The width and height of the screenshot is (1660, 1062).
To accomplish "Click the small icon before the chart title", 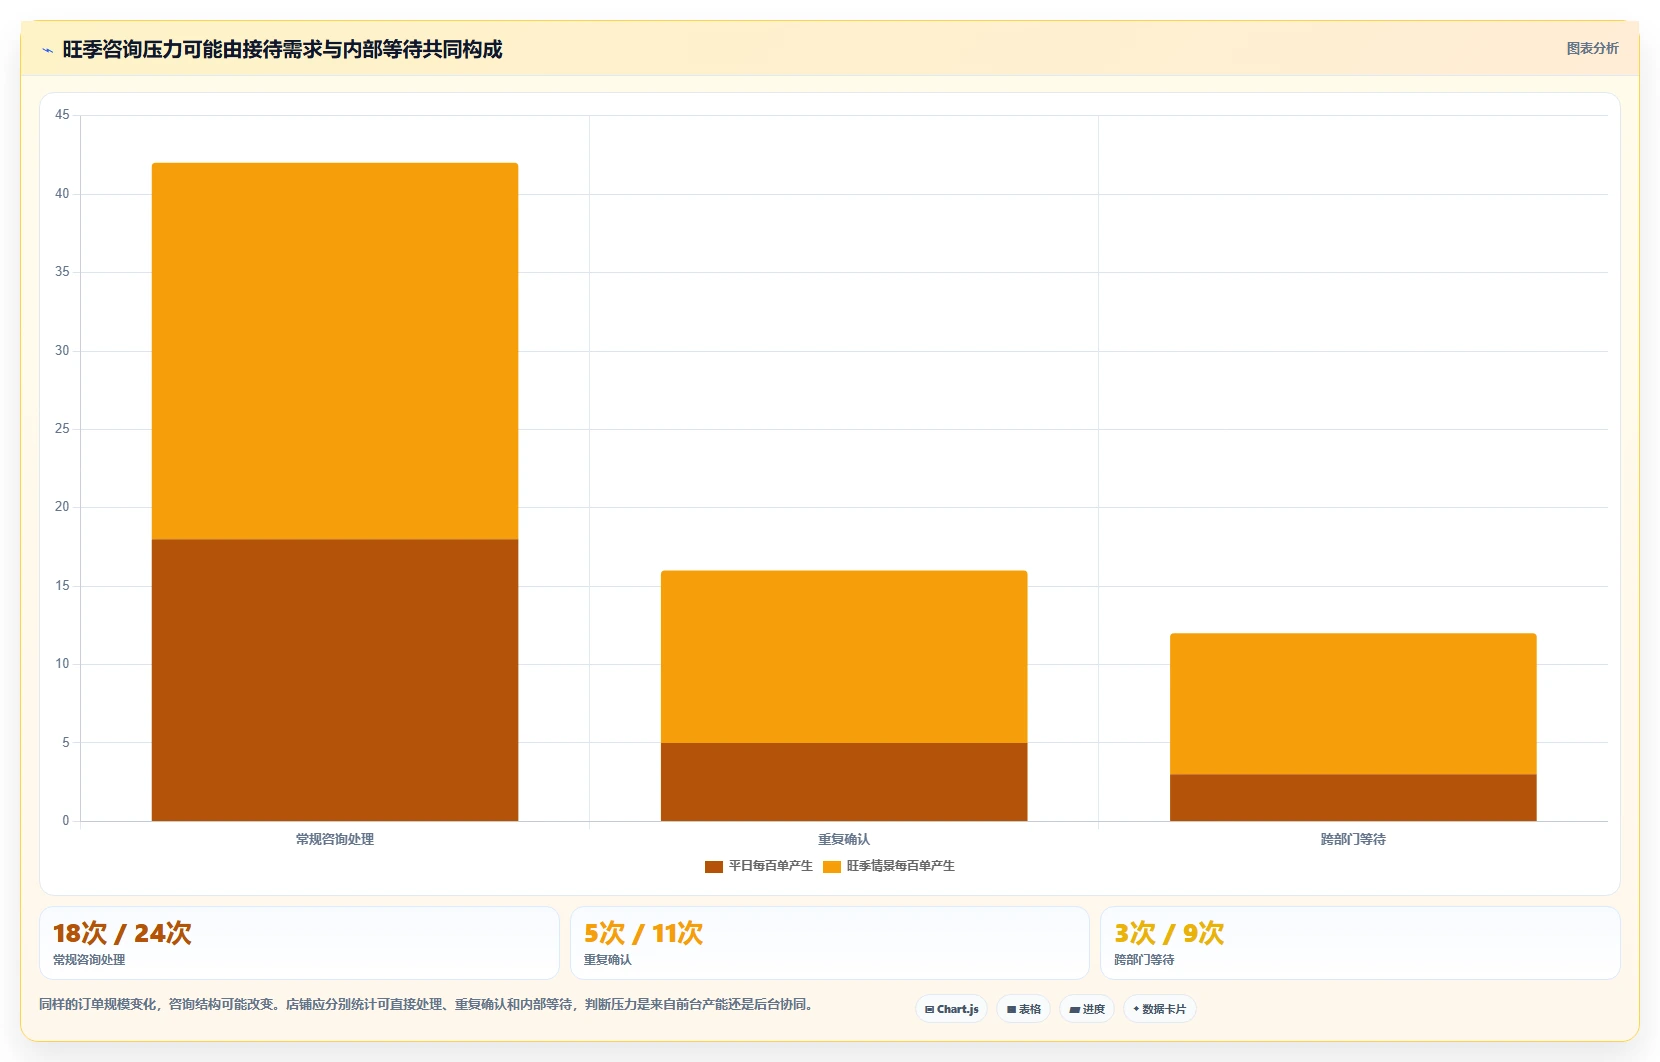I will (x=47, y=50).
